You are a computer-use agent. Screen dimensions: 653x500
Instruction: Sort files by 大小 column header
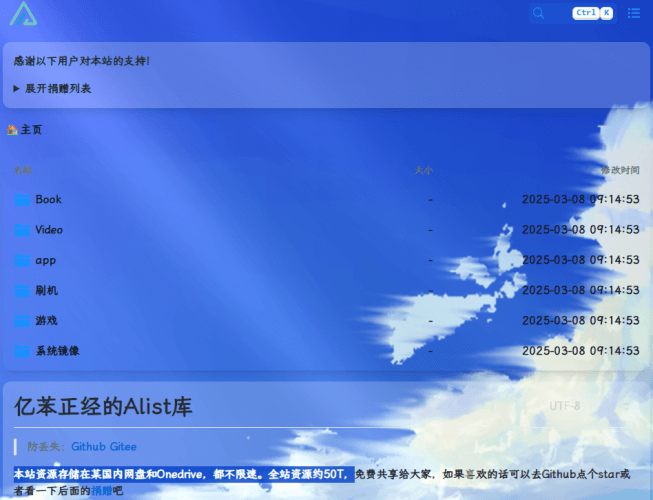[x=424, y=170]
